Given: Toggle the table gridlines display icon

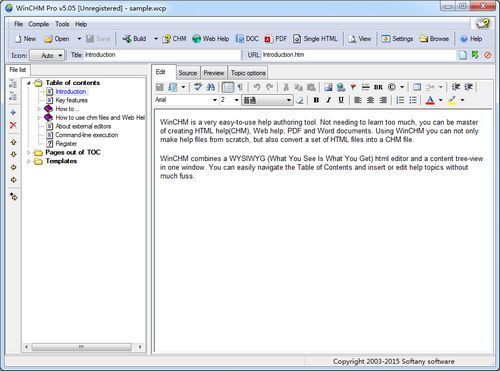Looking at the screenshot, I should pos(228,87).
